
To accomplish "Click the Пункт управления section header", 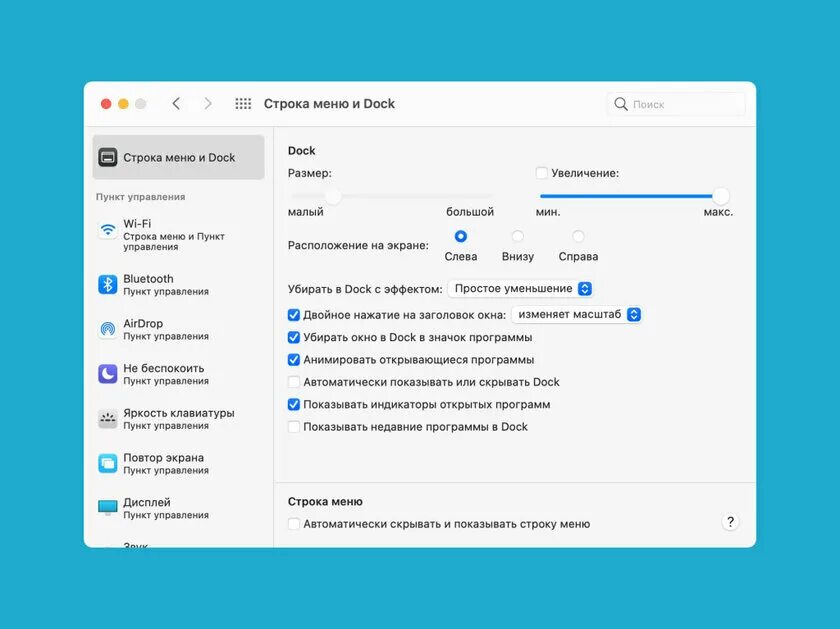I will click(140, 197).
